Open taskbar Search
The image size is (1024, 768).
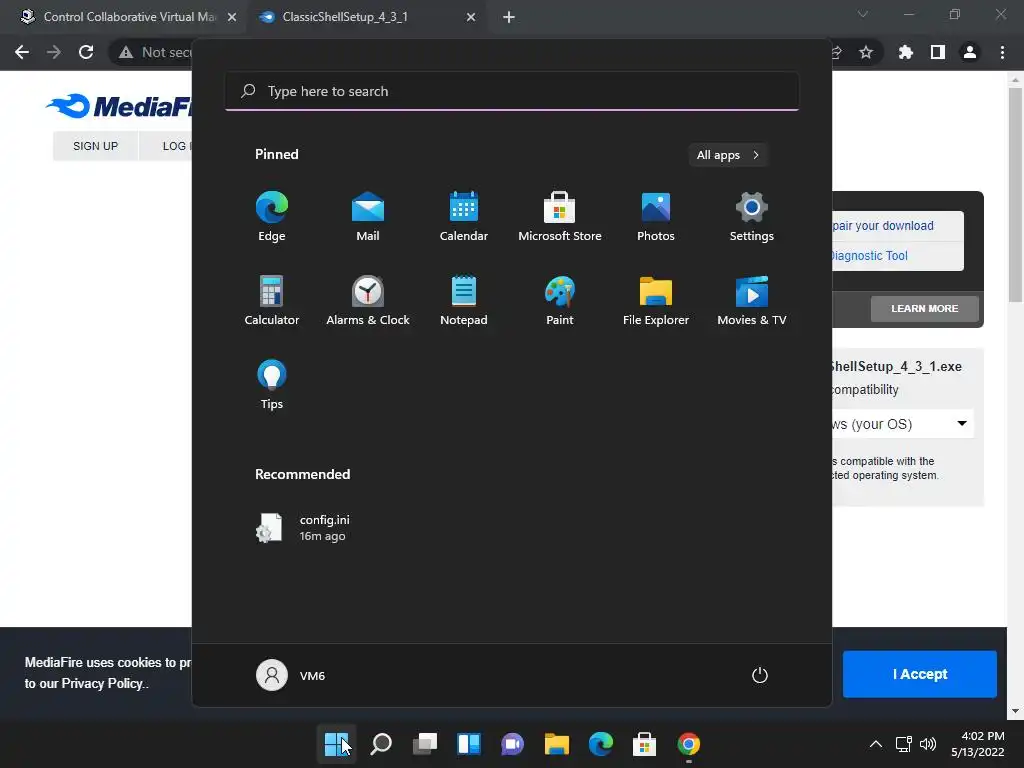[x=381, y=744]
